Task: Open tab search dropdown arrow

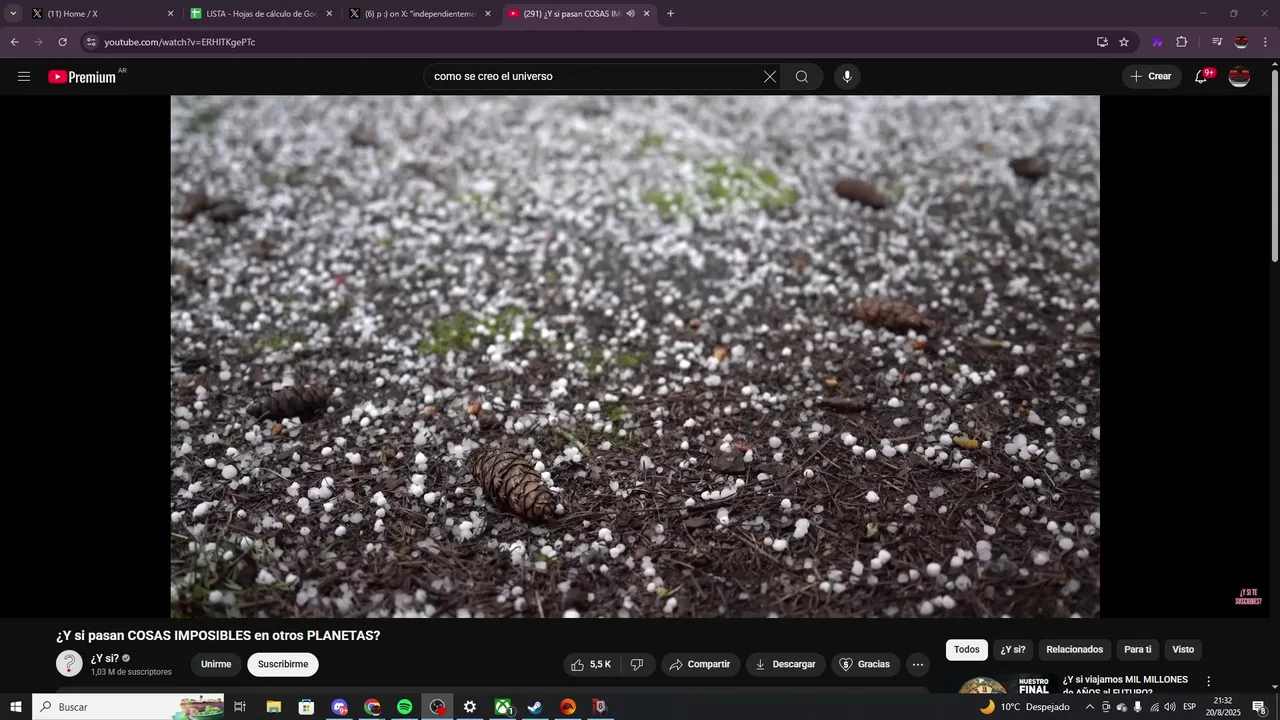Action: coord(13,14)
